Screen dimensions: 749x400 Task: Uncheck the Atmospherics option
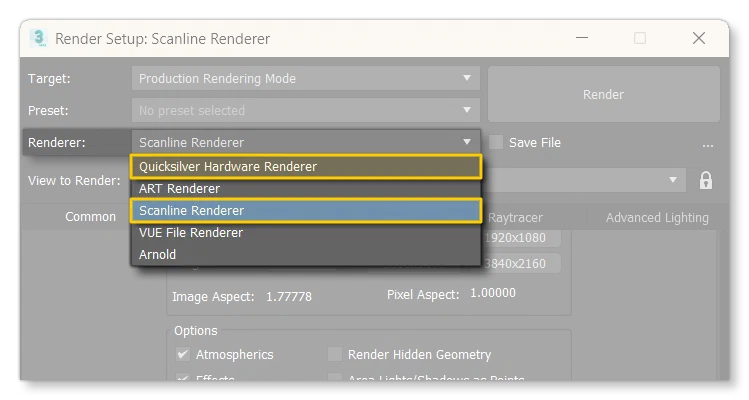coord(183,354)
